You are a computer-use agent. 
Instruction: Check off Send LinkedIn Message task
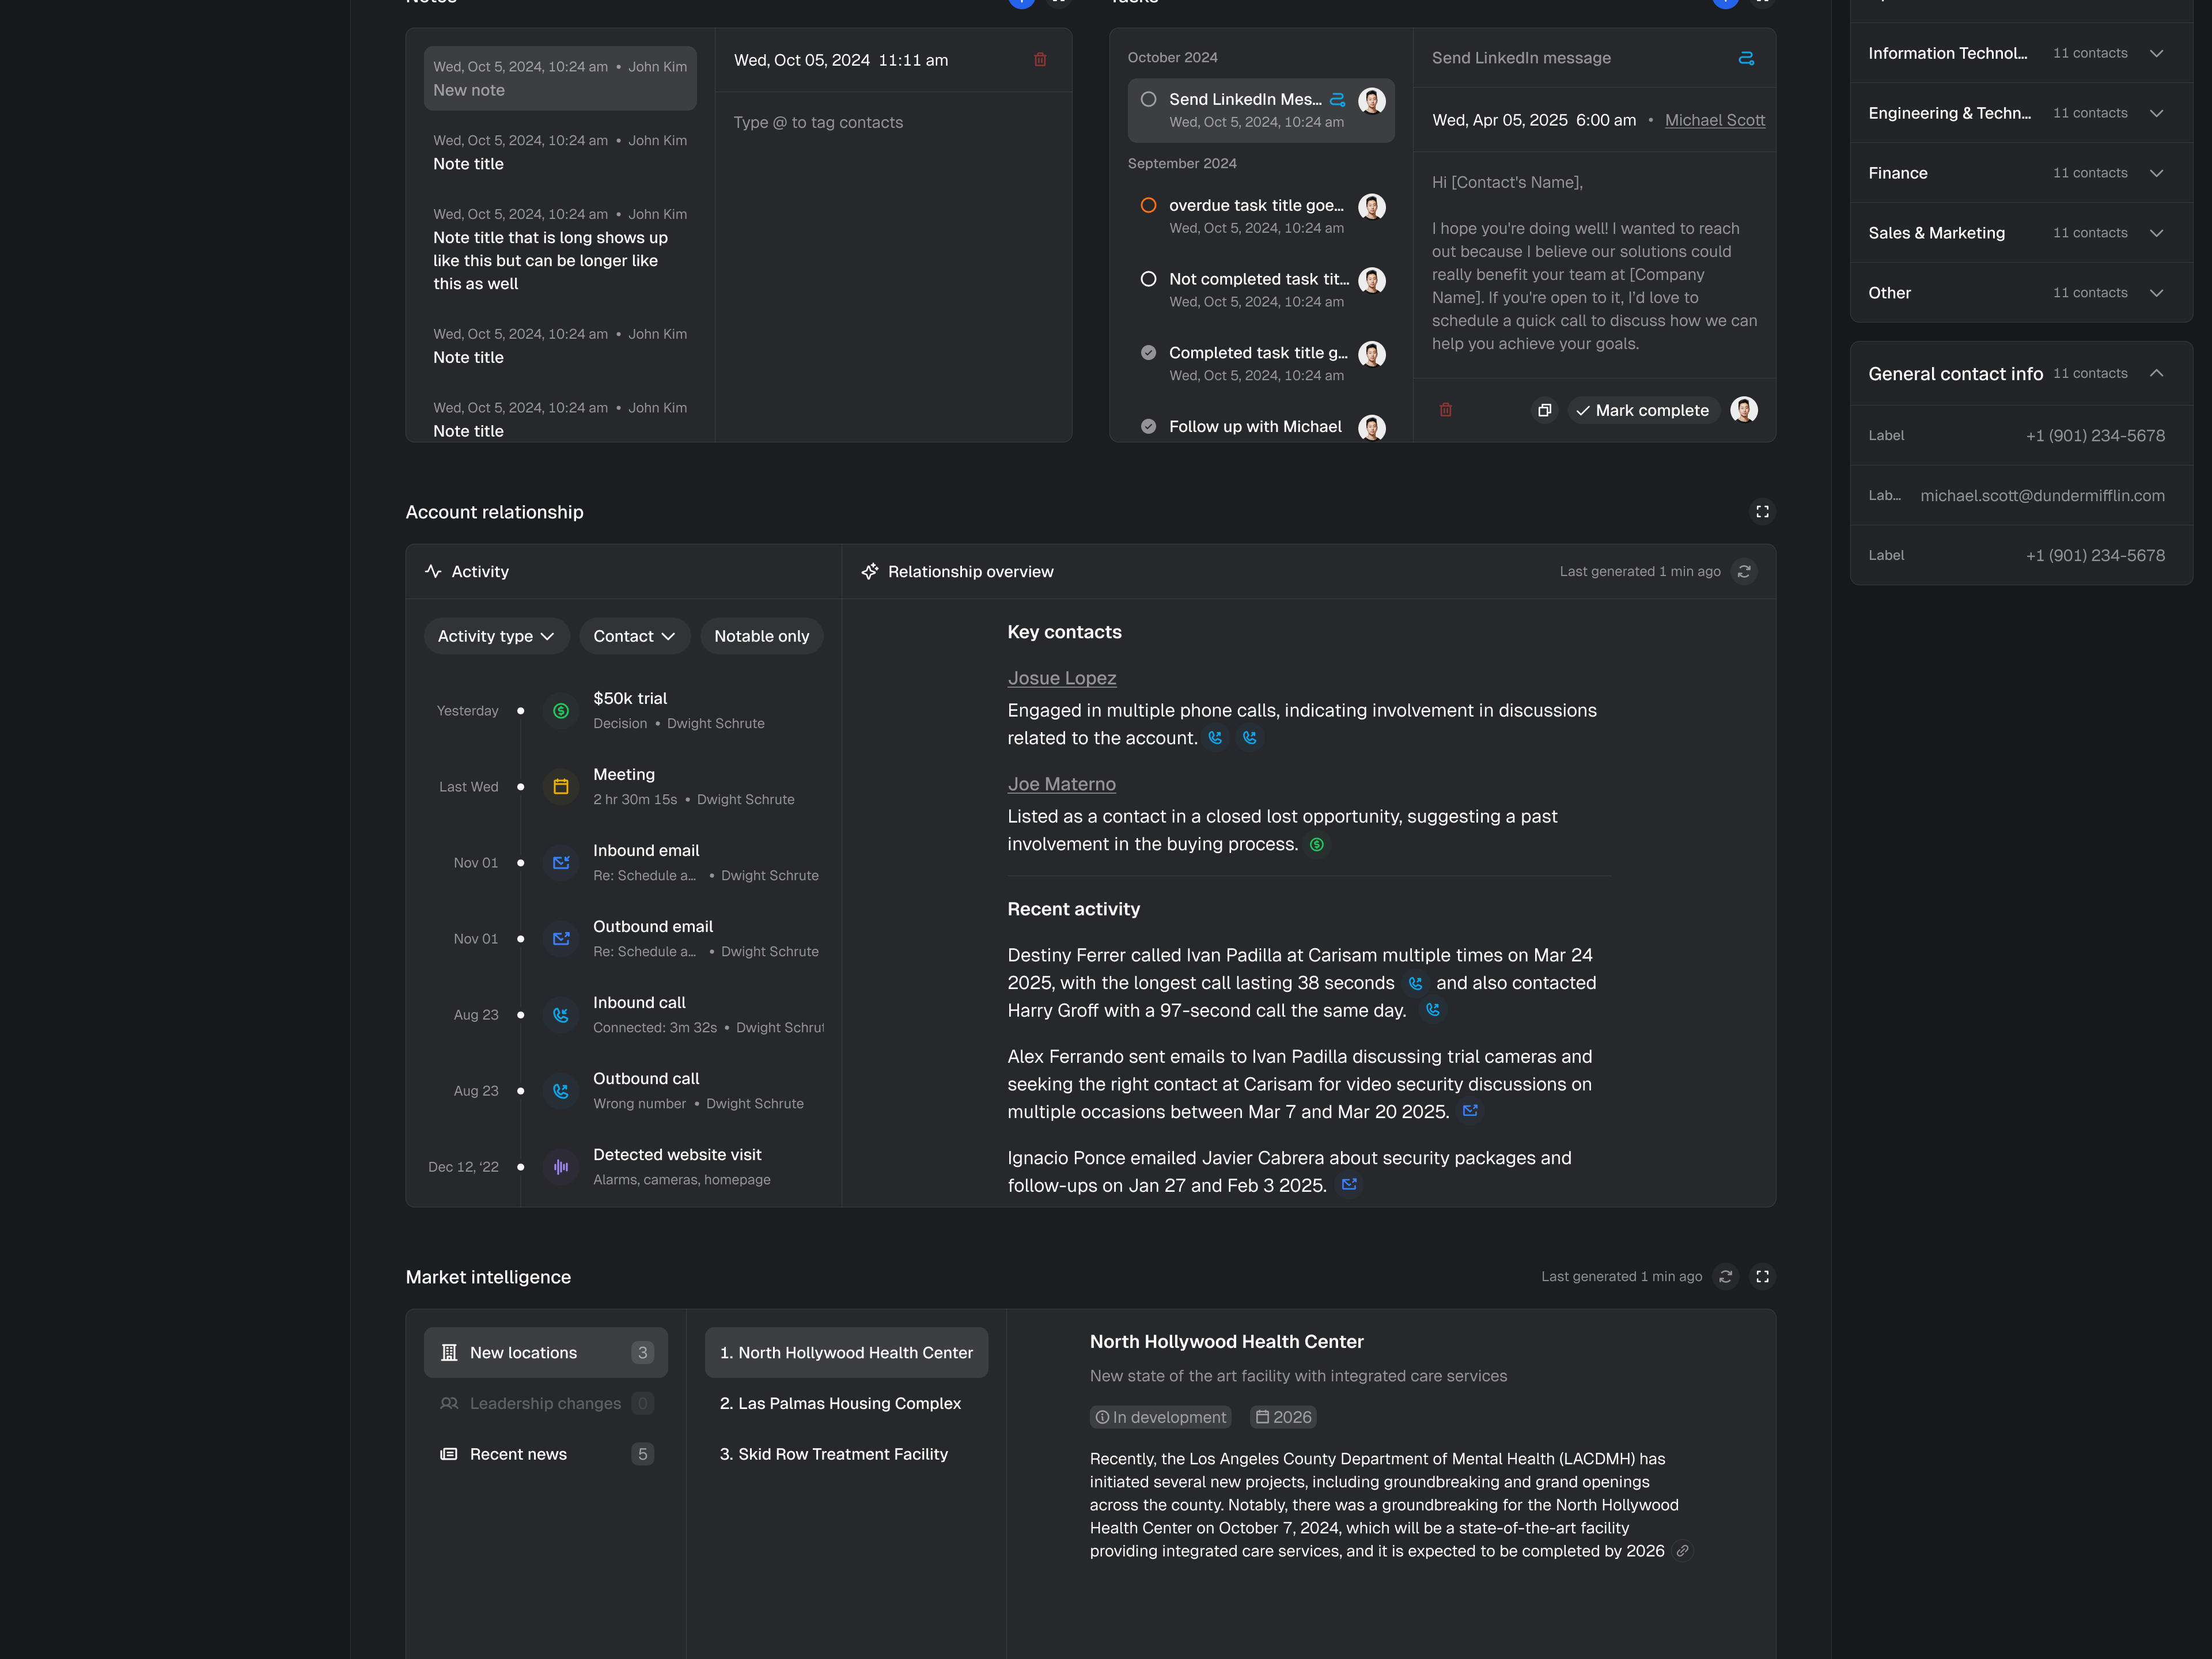[x=1148, y=99]
